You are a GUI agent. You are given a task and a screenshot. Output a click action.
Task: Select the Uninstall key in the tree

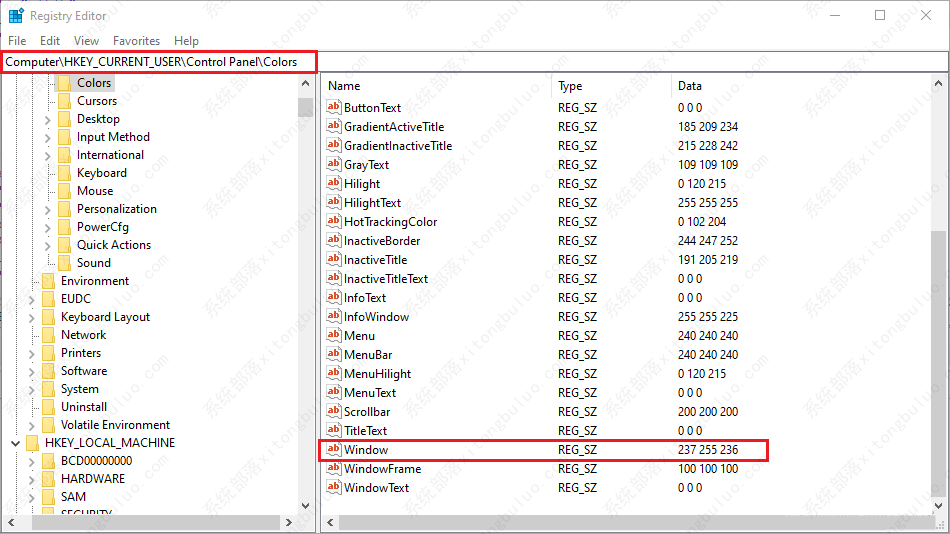(x=84, y=407)
